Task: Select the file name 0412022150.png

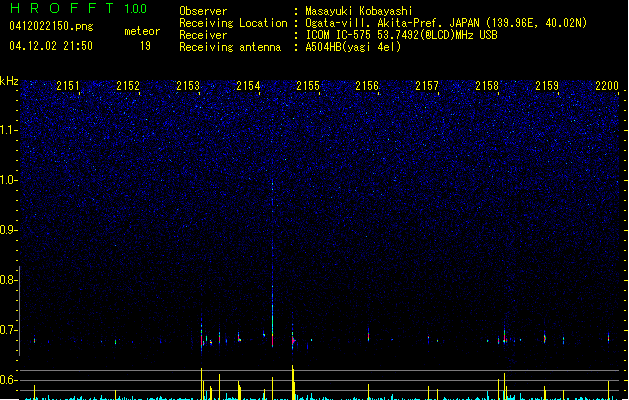Action: (51, 26)
